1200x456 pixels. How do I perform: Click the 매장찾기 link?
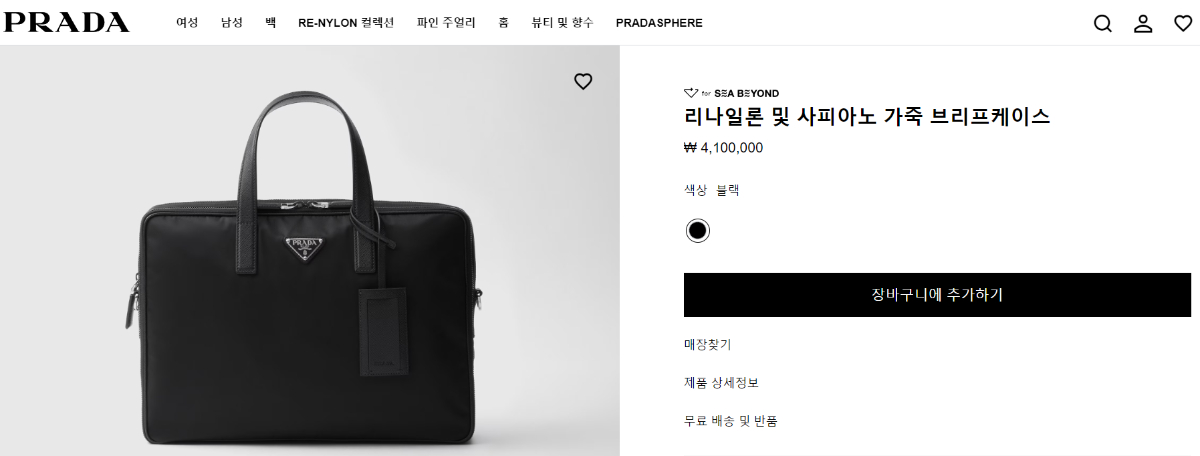[708, 345]
